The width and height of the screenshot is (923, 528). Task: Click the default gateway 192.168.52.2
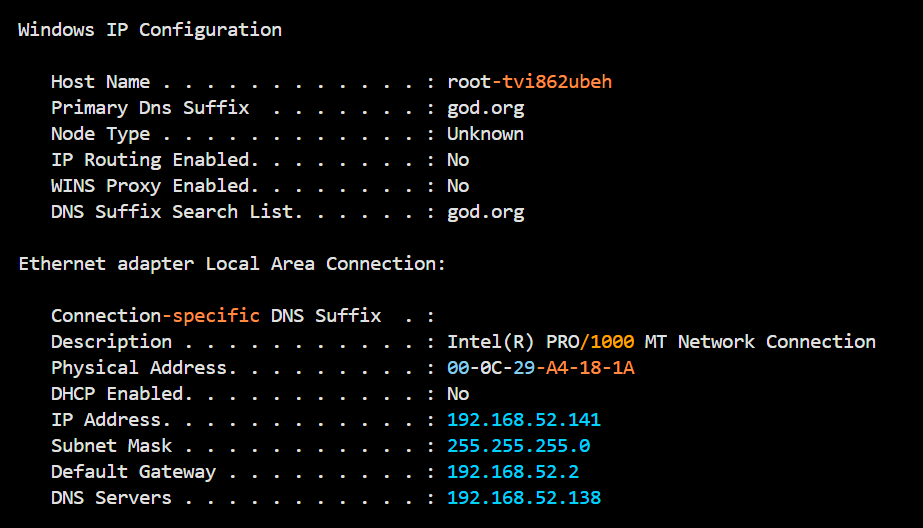coord(513,472)
